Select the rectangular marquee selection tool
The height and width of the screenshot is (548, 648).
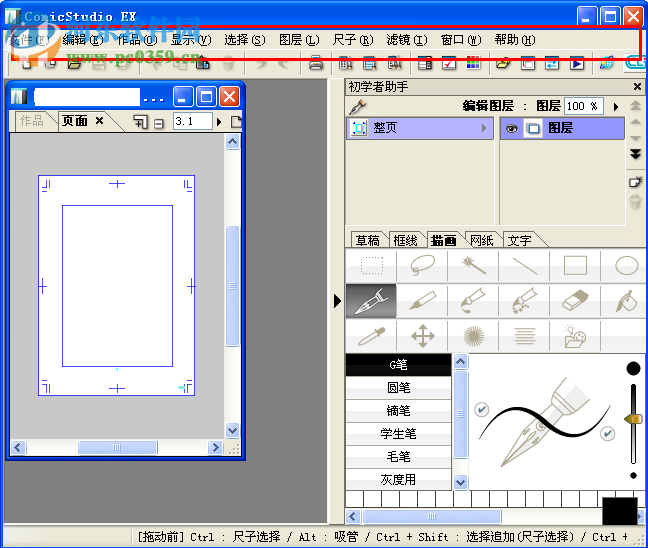pos(371,266)
